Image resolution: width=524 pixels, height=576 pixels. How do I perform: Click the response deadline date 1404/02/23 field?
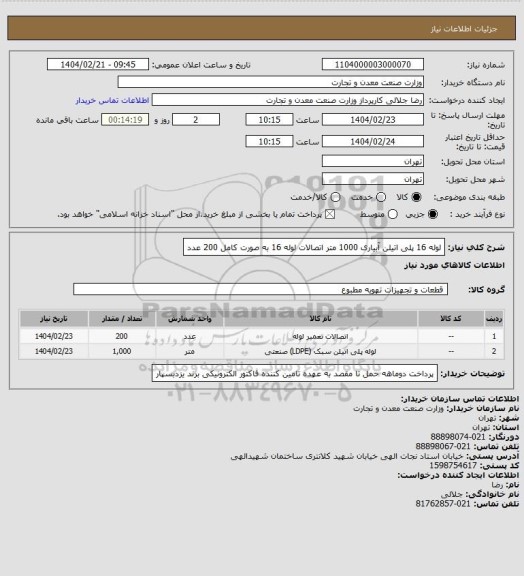tap(373, 120)
